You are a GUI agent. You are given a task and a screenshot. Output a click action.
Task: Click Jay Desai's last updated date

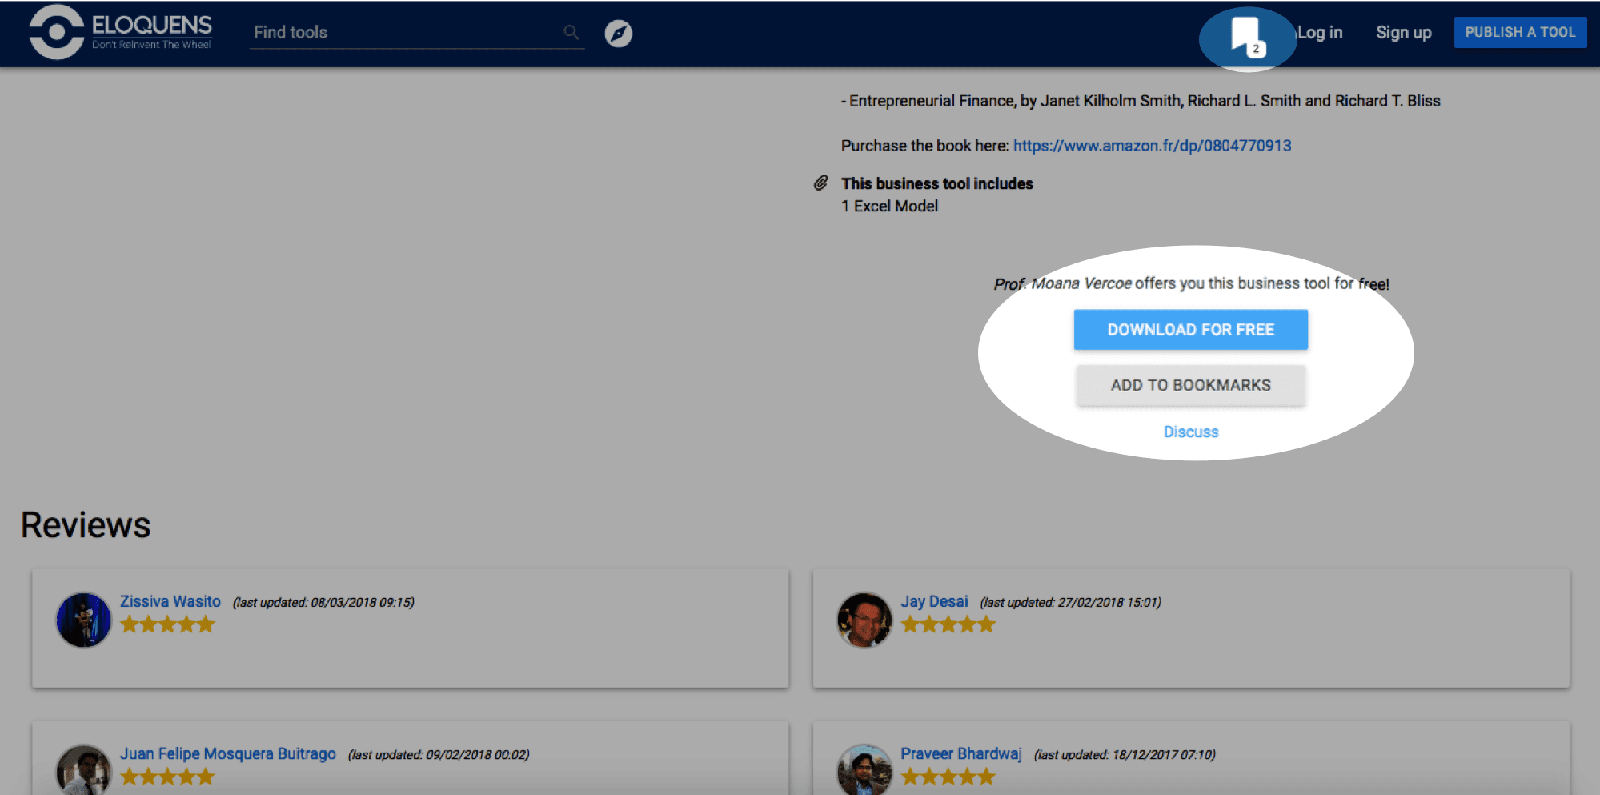1071,602
